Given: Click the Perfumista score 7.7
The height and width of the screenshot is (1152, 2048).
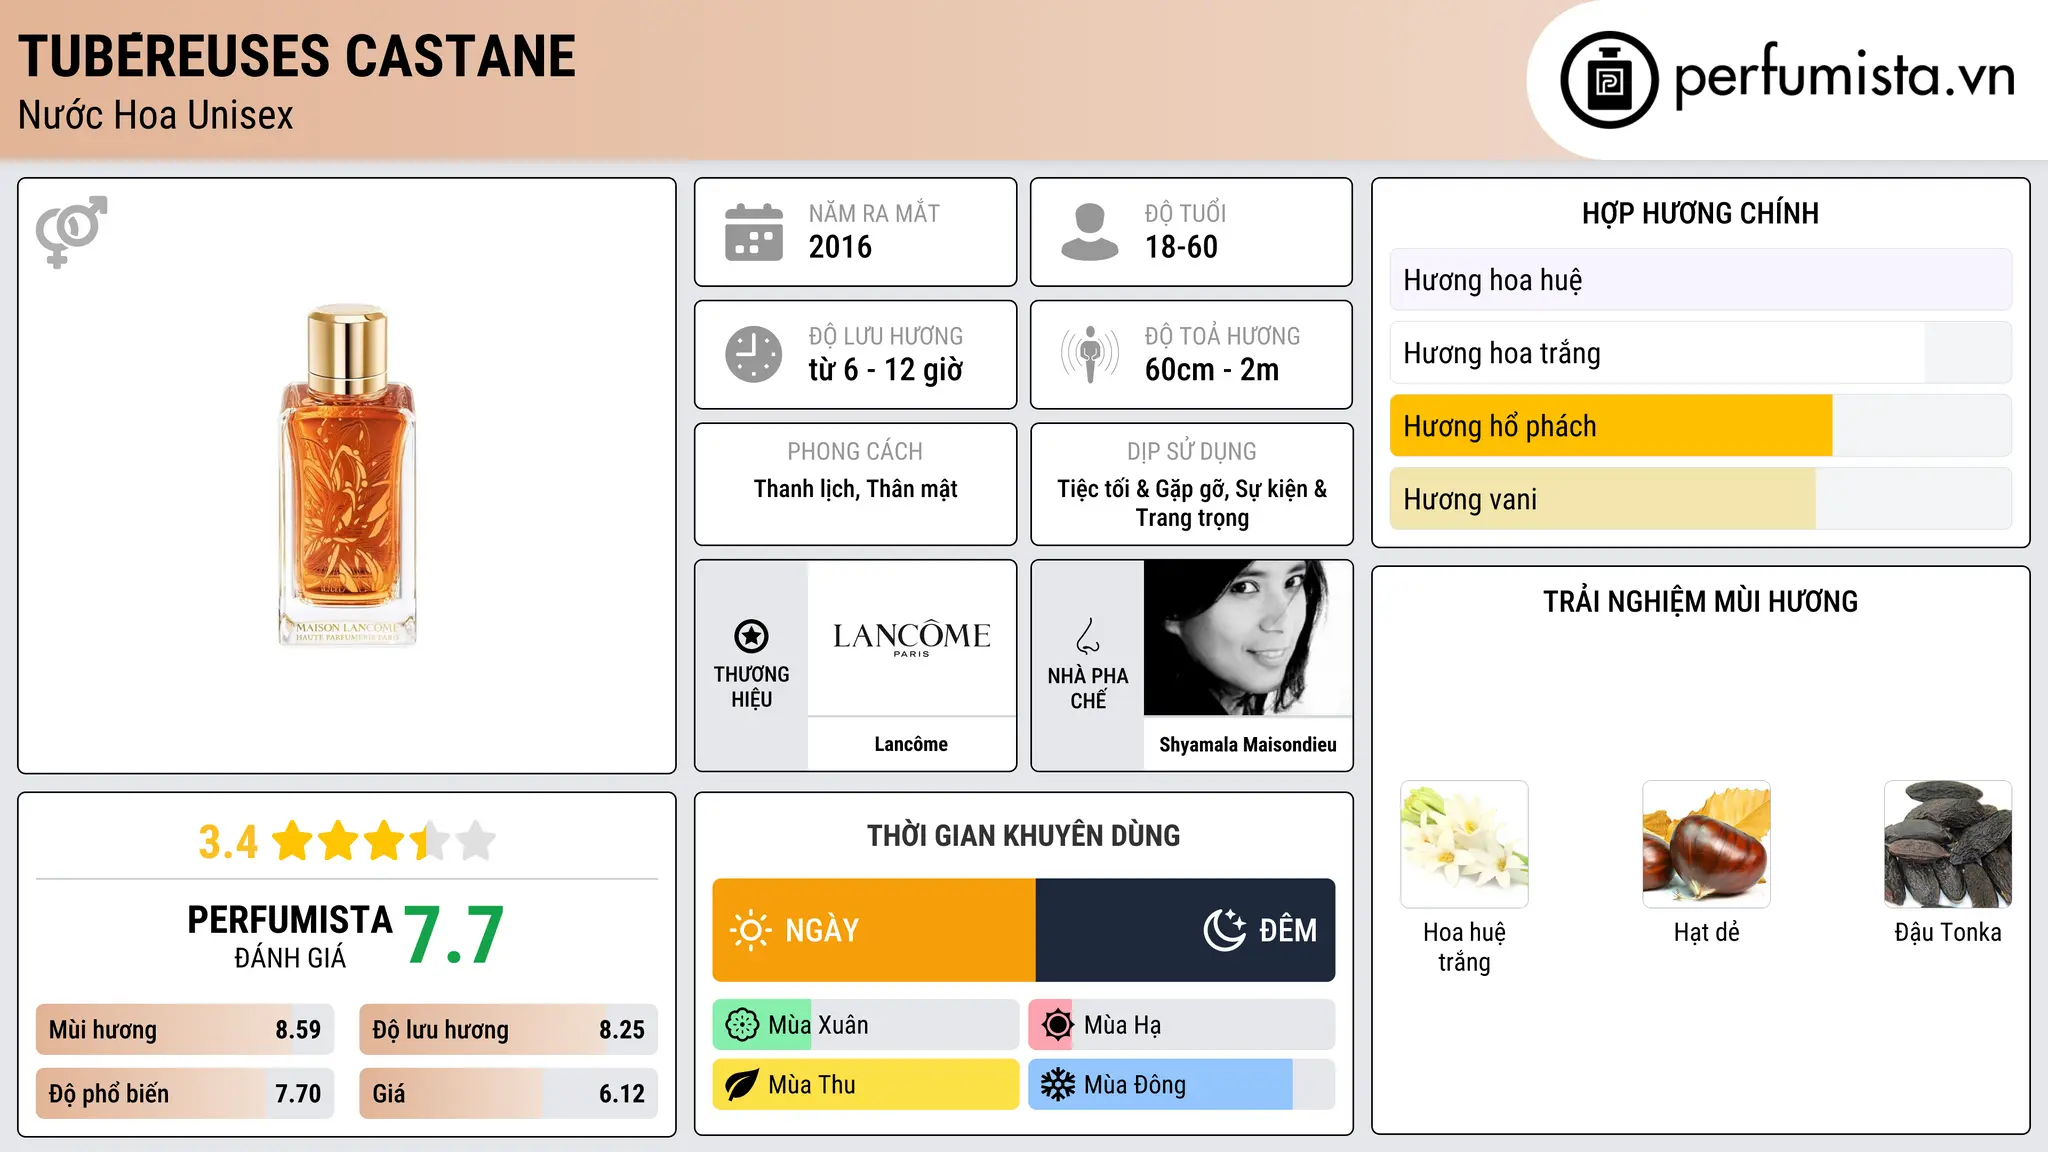Looking at the screenshot, I should point(454,936).
